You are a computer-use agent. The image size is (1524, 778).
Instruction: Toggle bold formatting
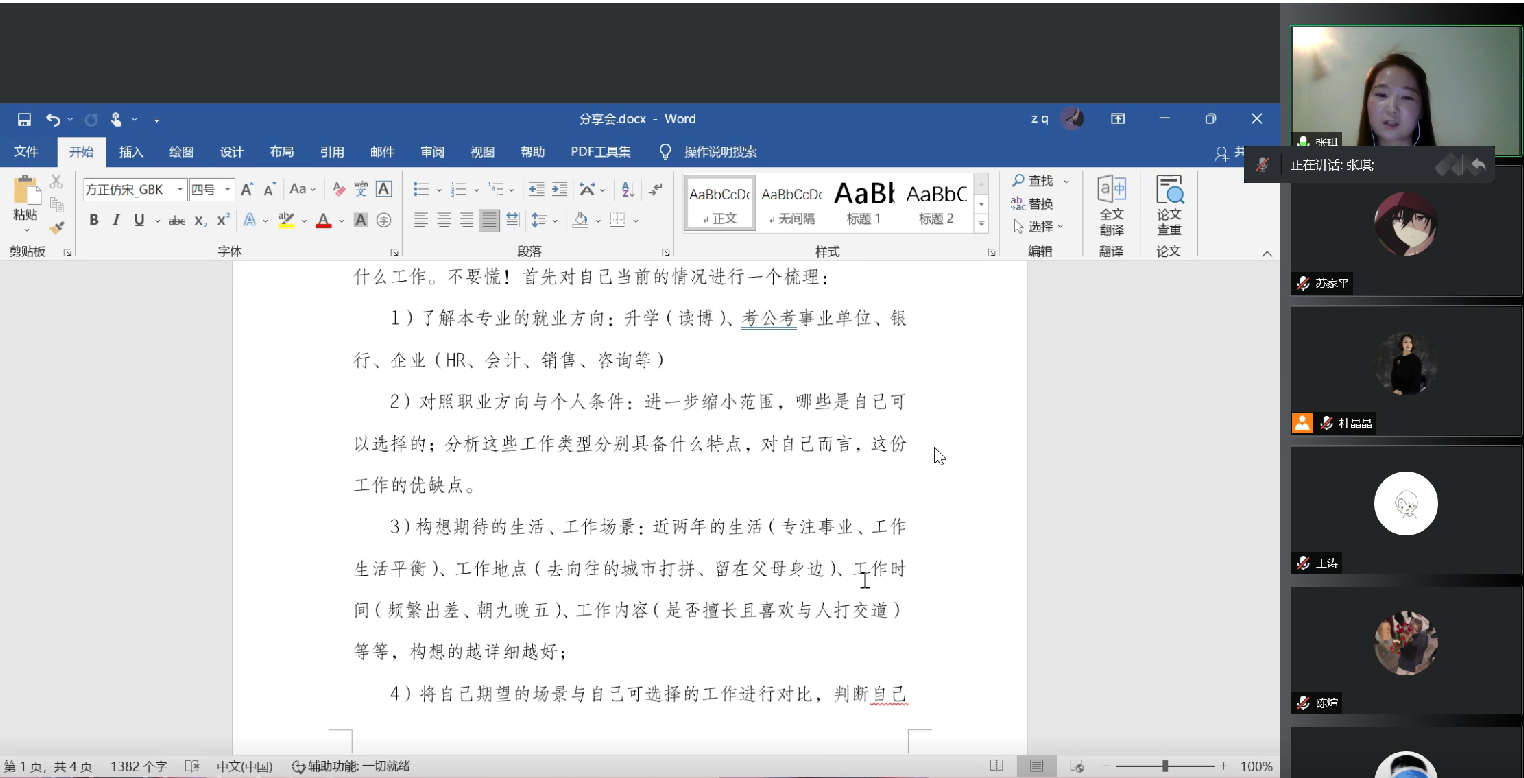click(94, 220)
